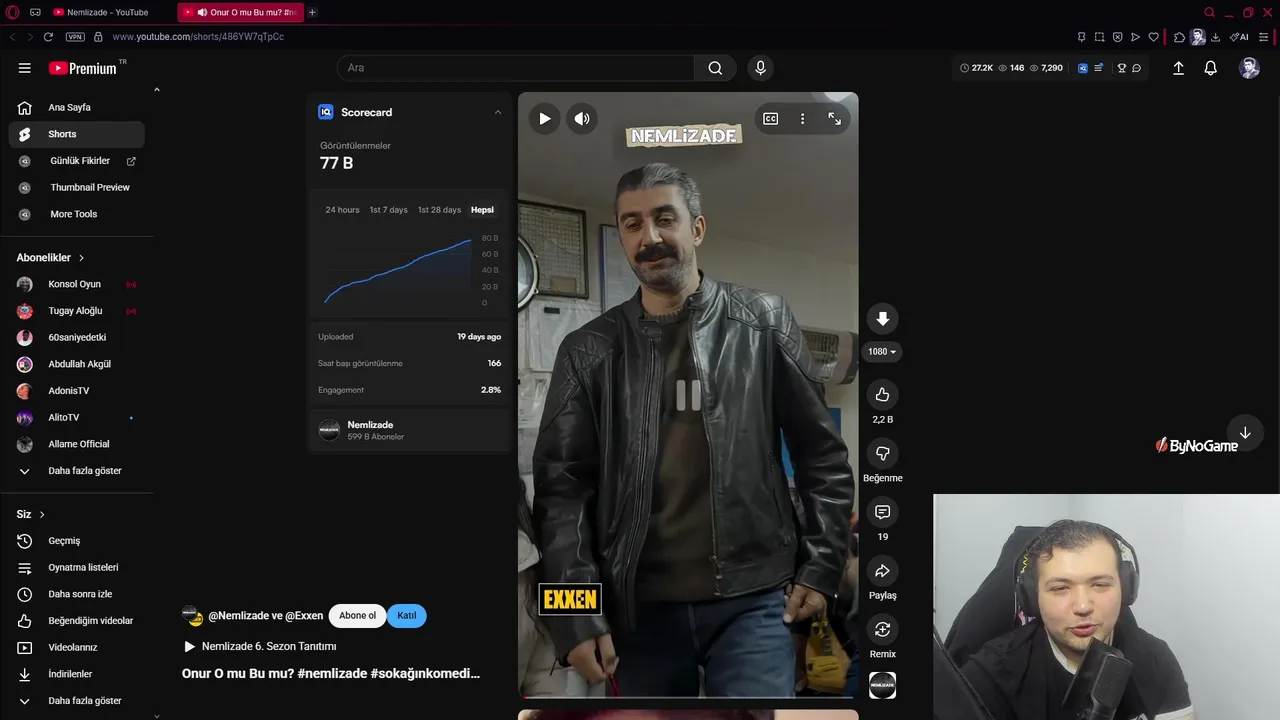Click the search field Ara
Viewport: 1280px width, 720px height.
coord(515,68)
